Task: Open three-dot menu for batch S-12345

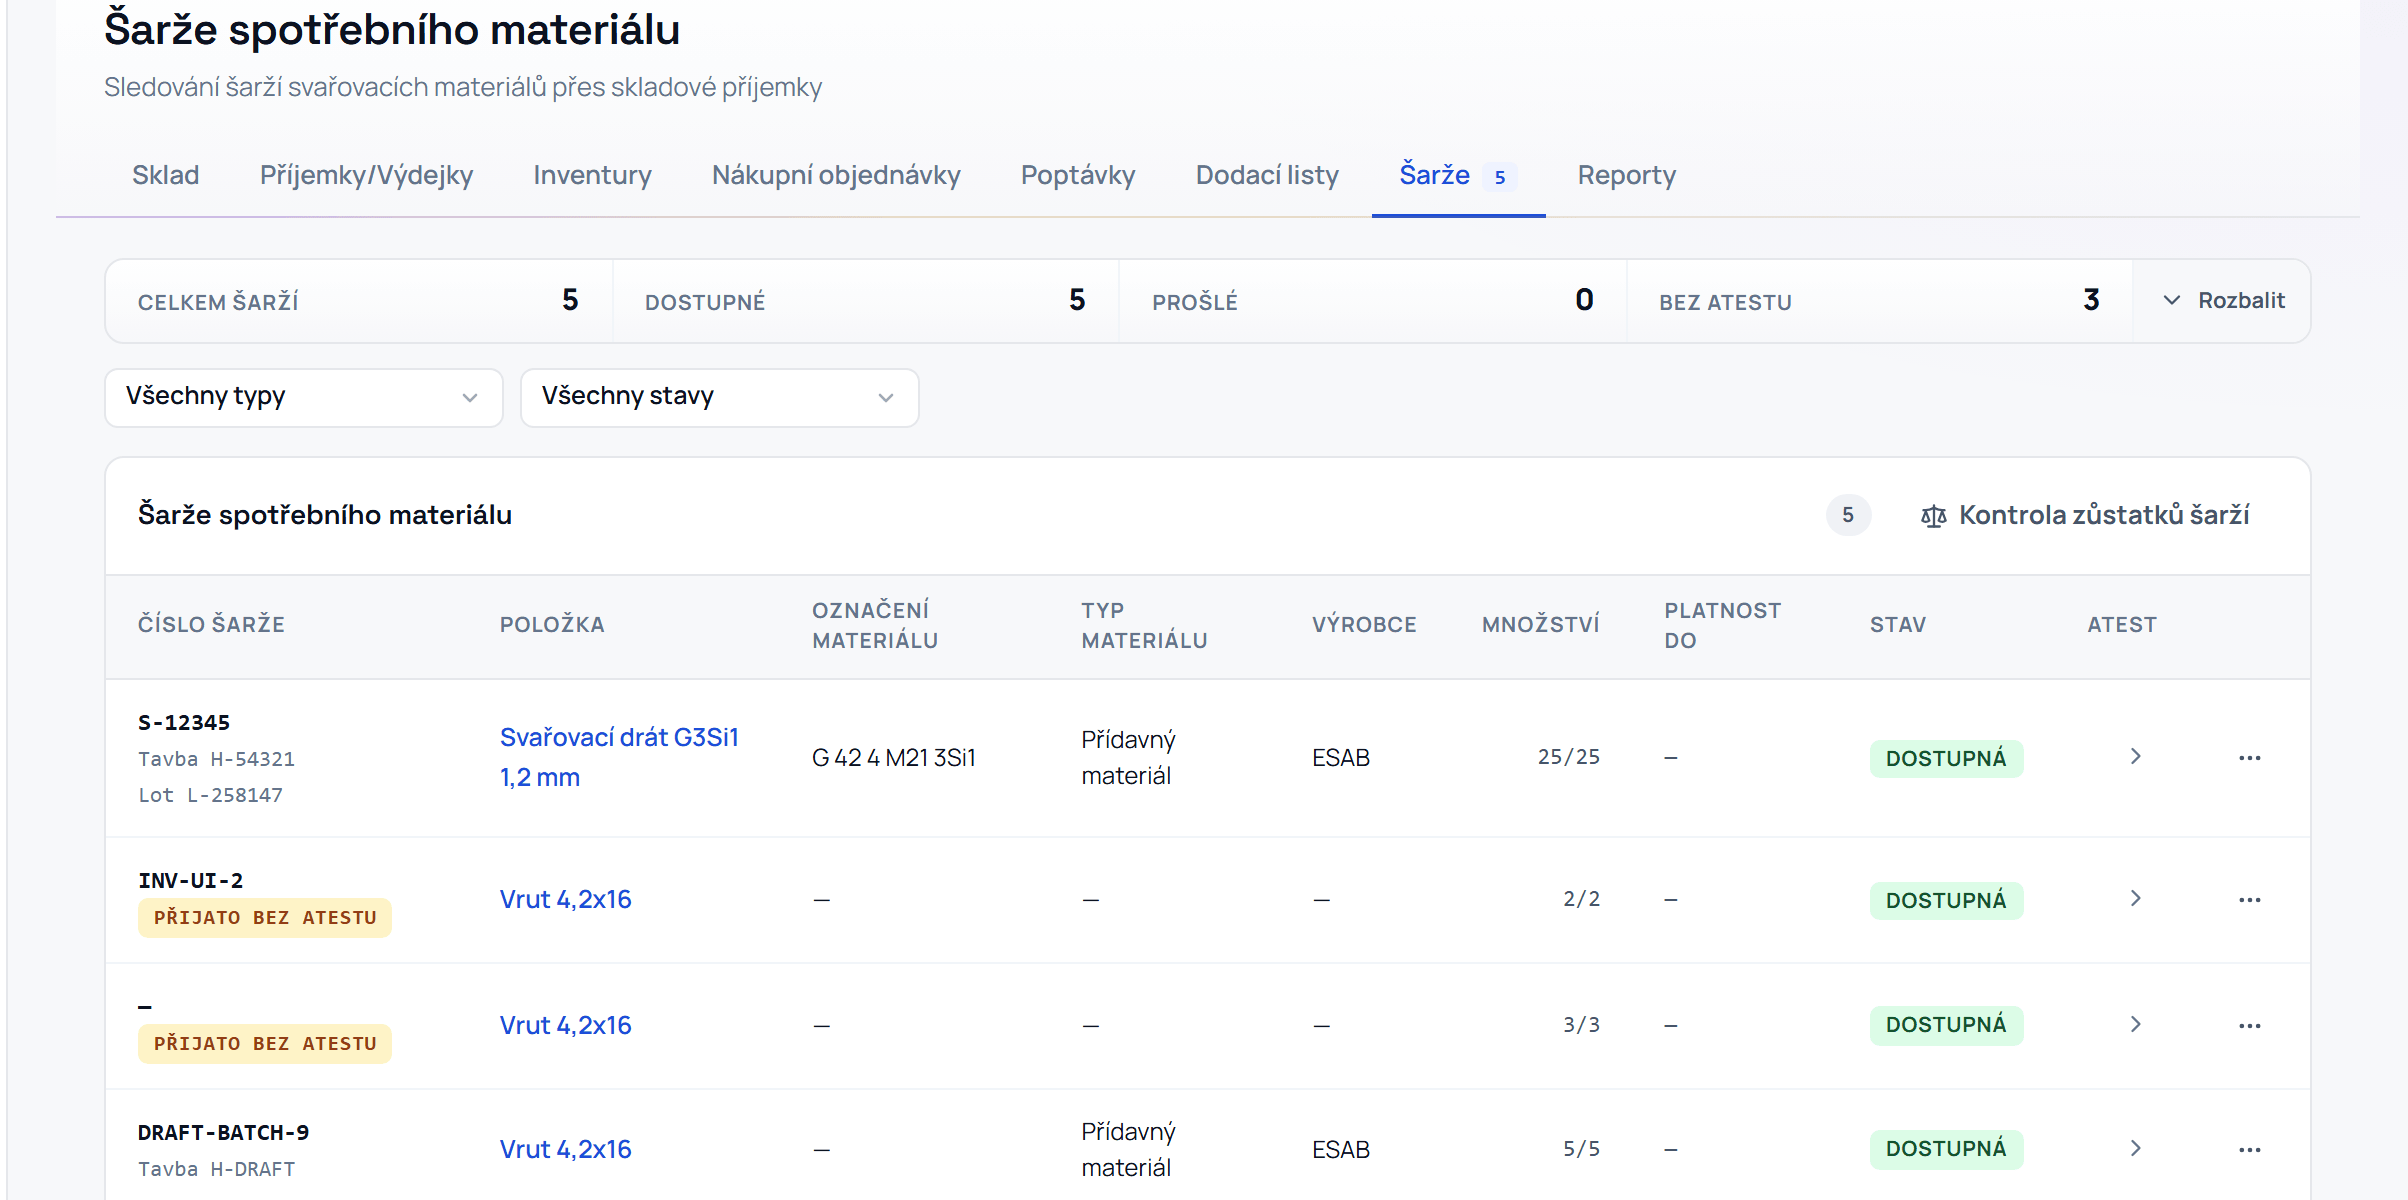Action: tap(2249, 758)
